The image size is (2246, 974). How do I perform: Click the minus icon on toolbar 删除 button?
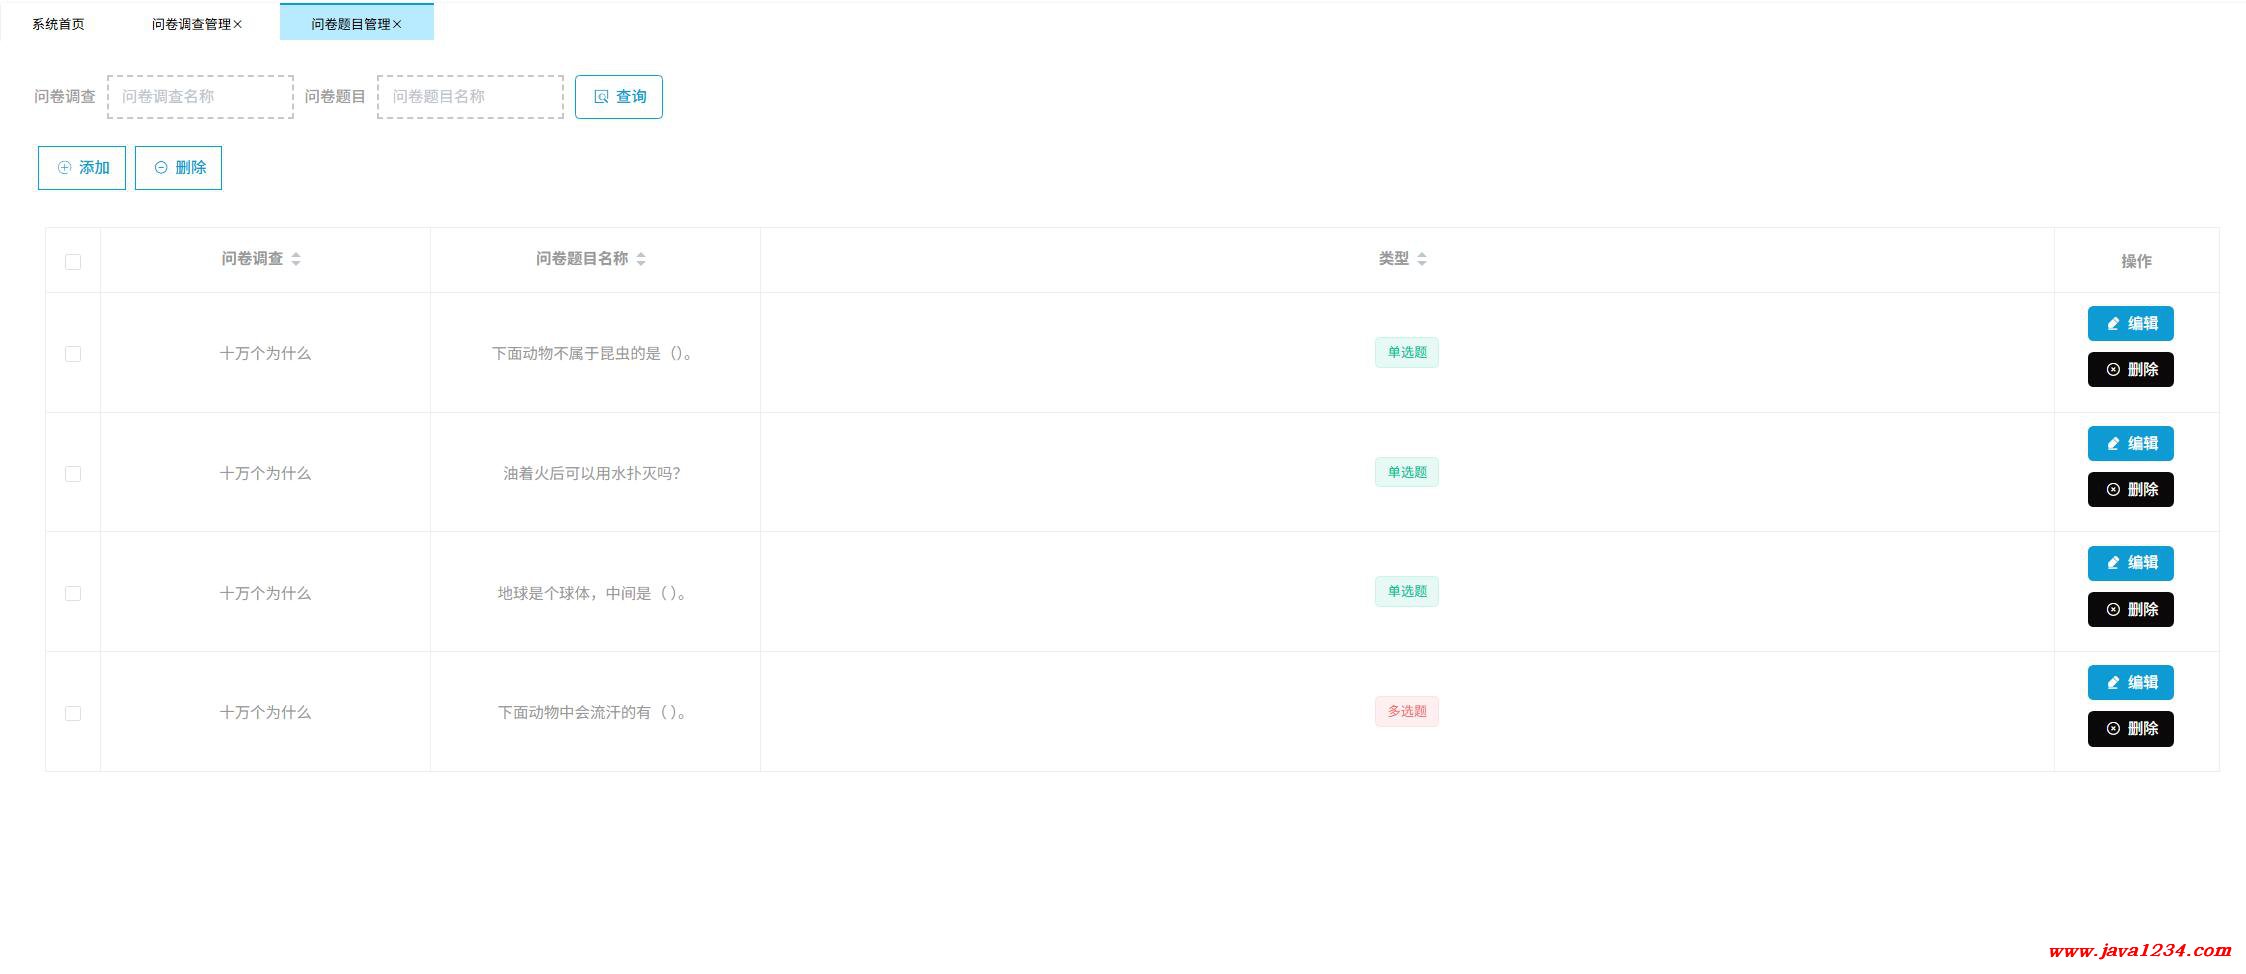click(161, 168)
